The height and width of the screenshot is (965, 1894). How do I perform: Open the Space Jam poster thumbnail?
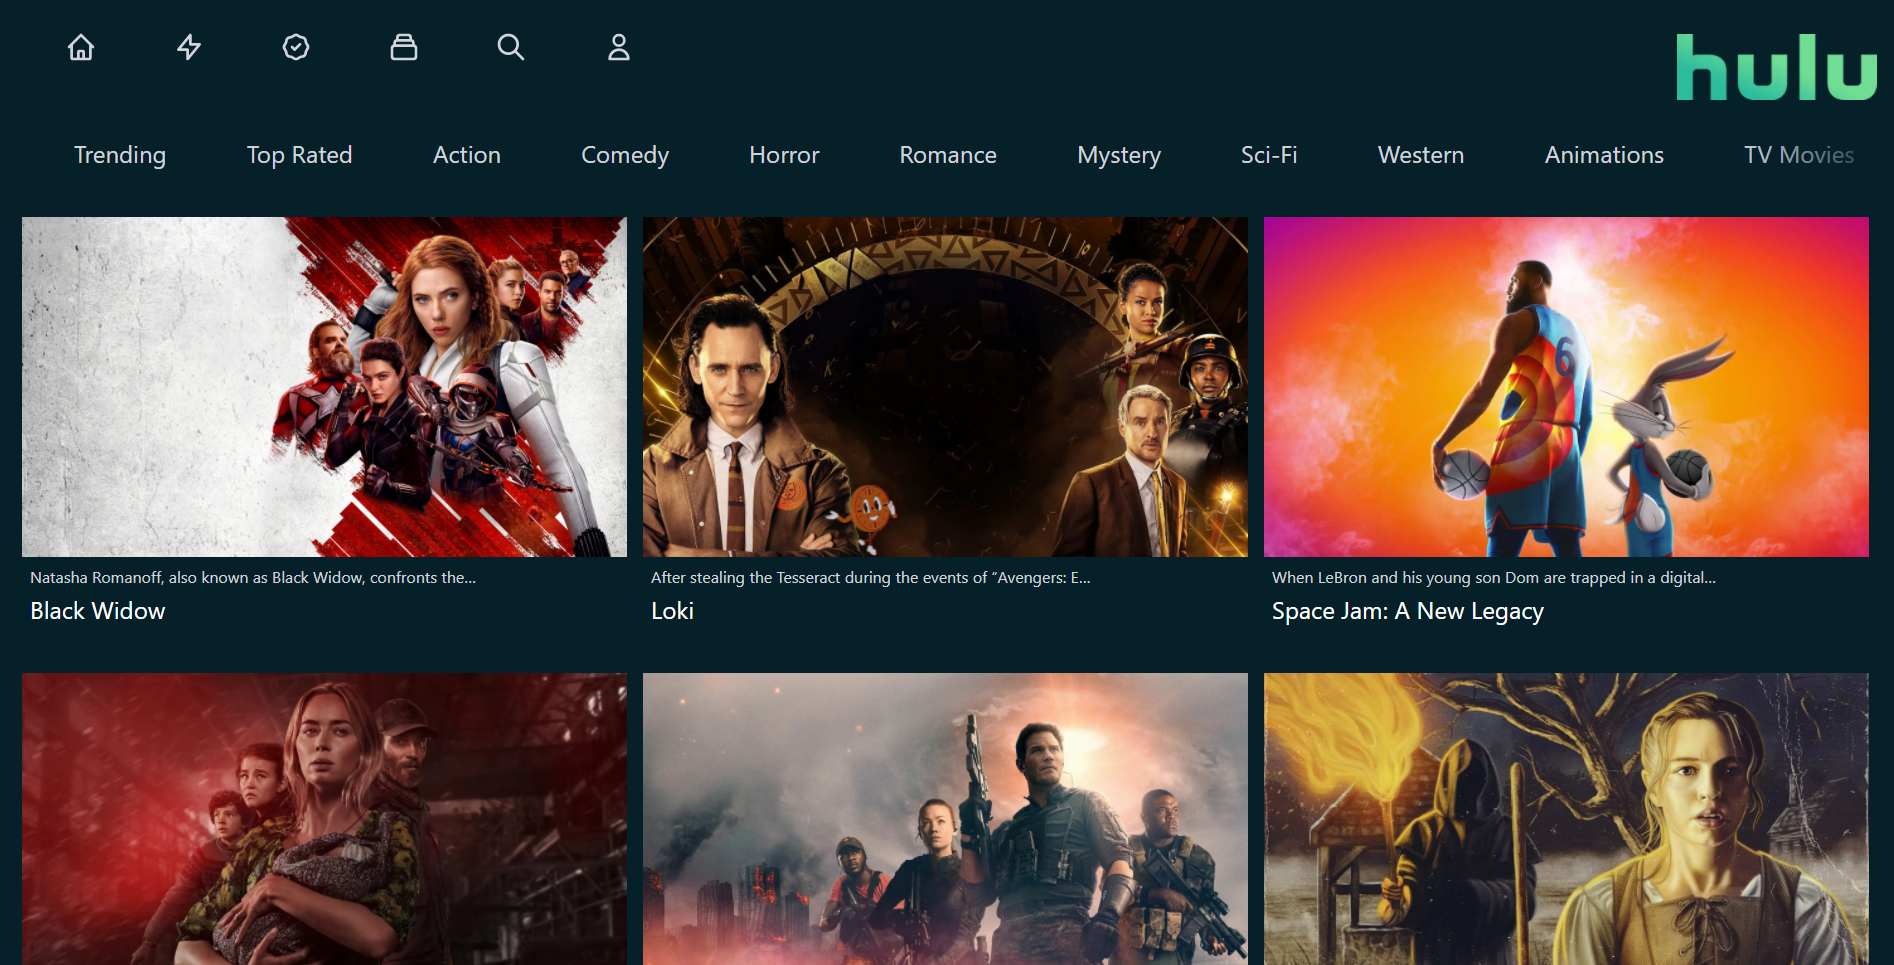point(1566,387)
